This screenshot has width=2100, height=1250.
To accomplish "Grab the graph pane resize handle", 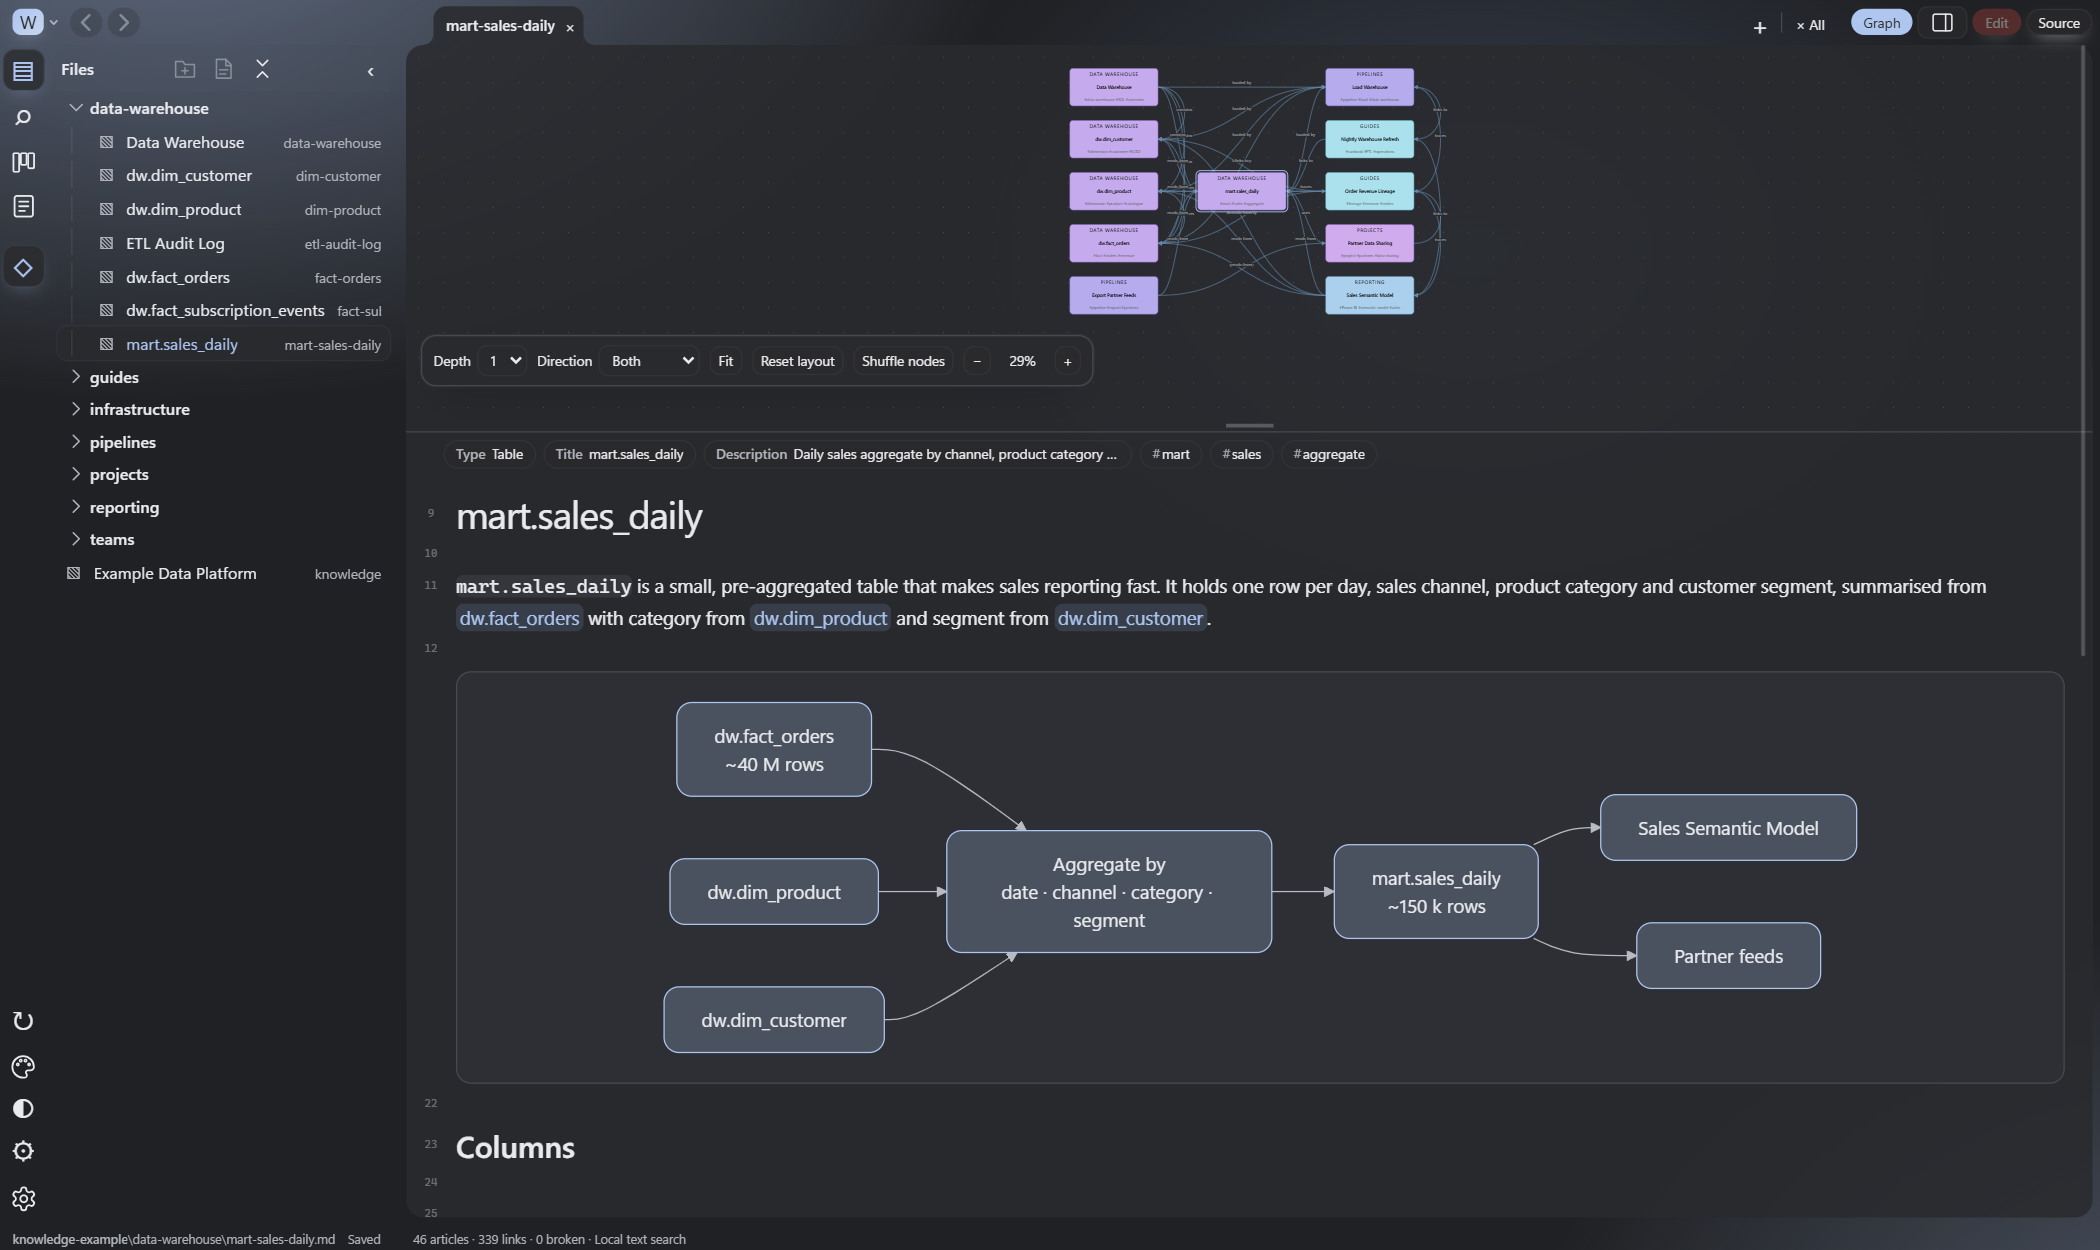I will click(1249, 426).
